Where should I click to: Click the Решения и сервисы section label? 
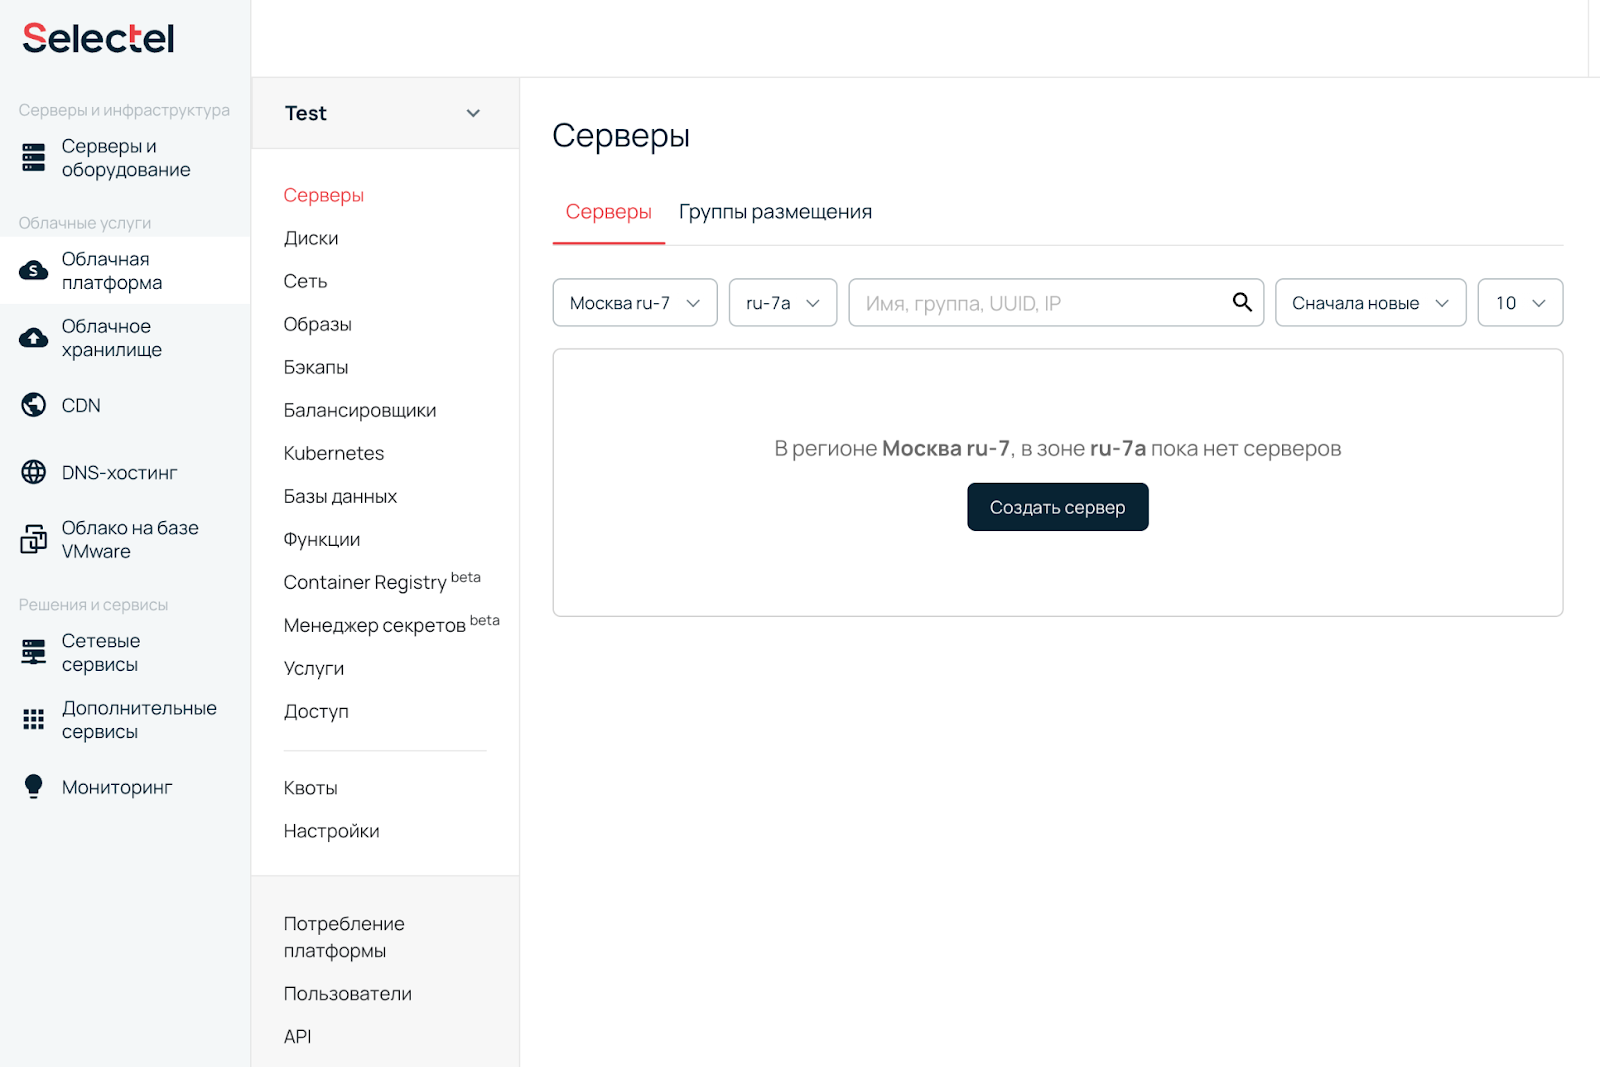[93, 605]
